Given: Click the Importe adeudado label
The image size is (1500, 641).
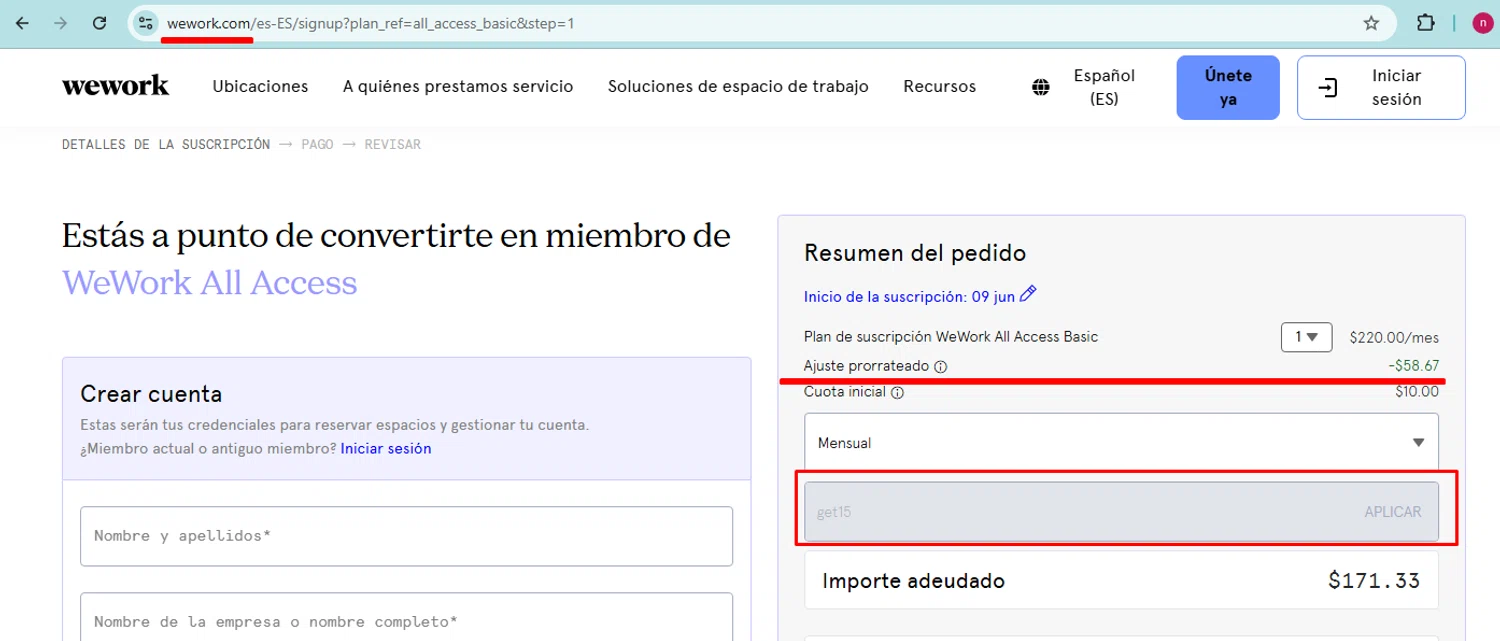Looking at the screenshot, I should (913, 581).
